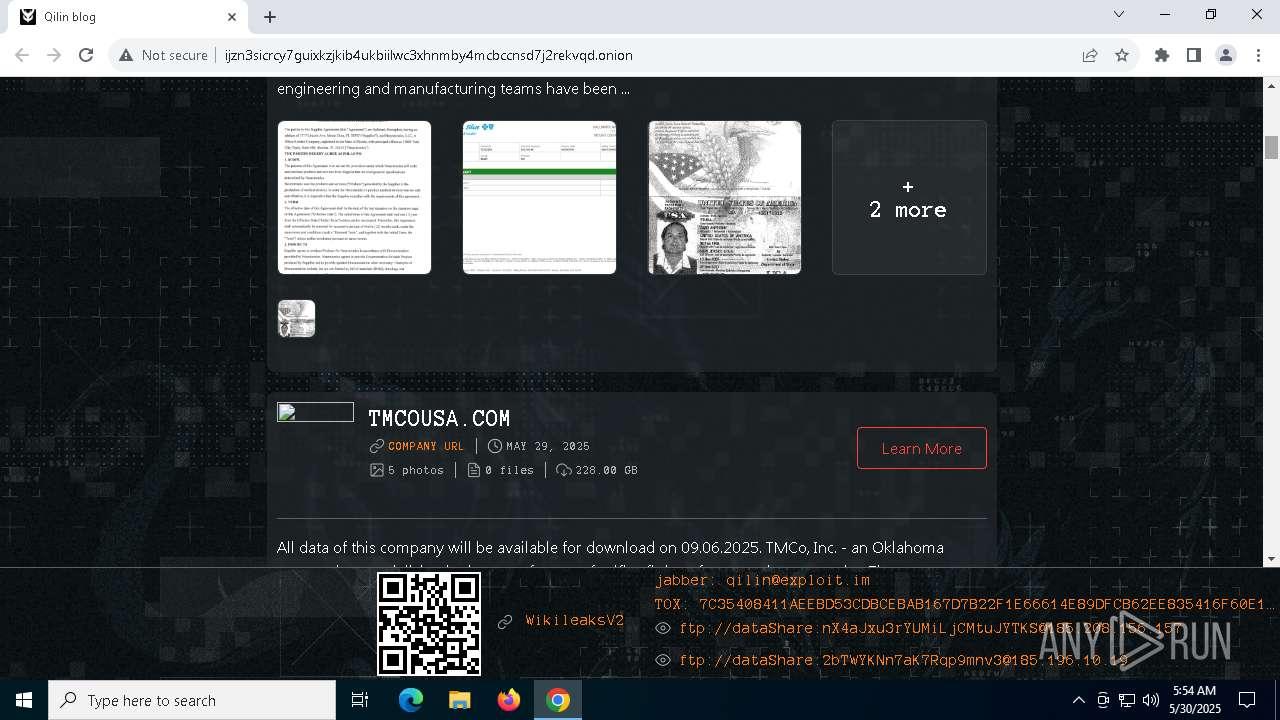This screenshot has width=1280, height=720.
Task: Share this page icon in address bar
Action: click(x=1090, y=55)
